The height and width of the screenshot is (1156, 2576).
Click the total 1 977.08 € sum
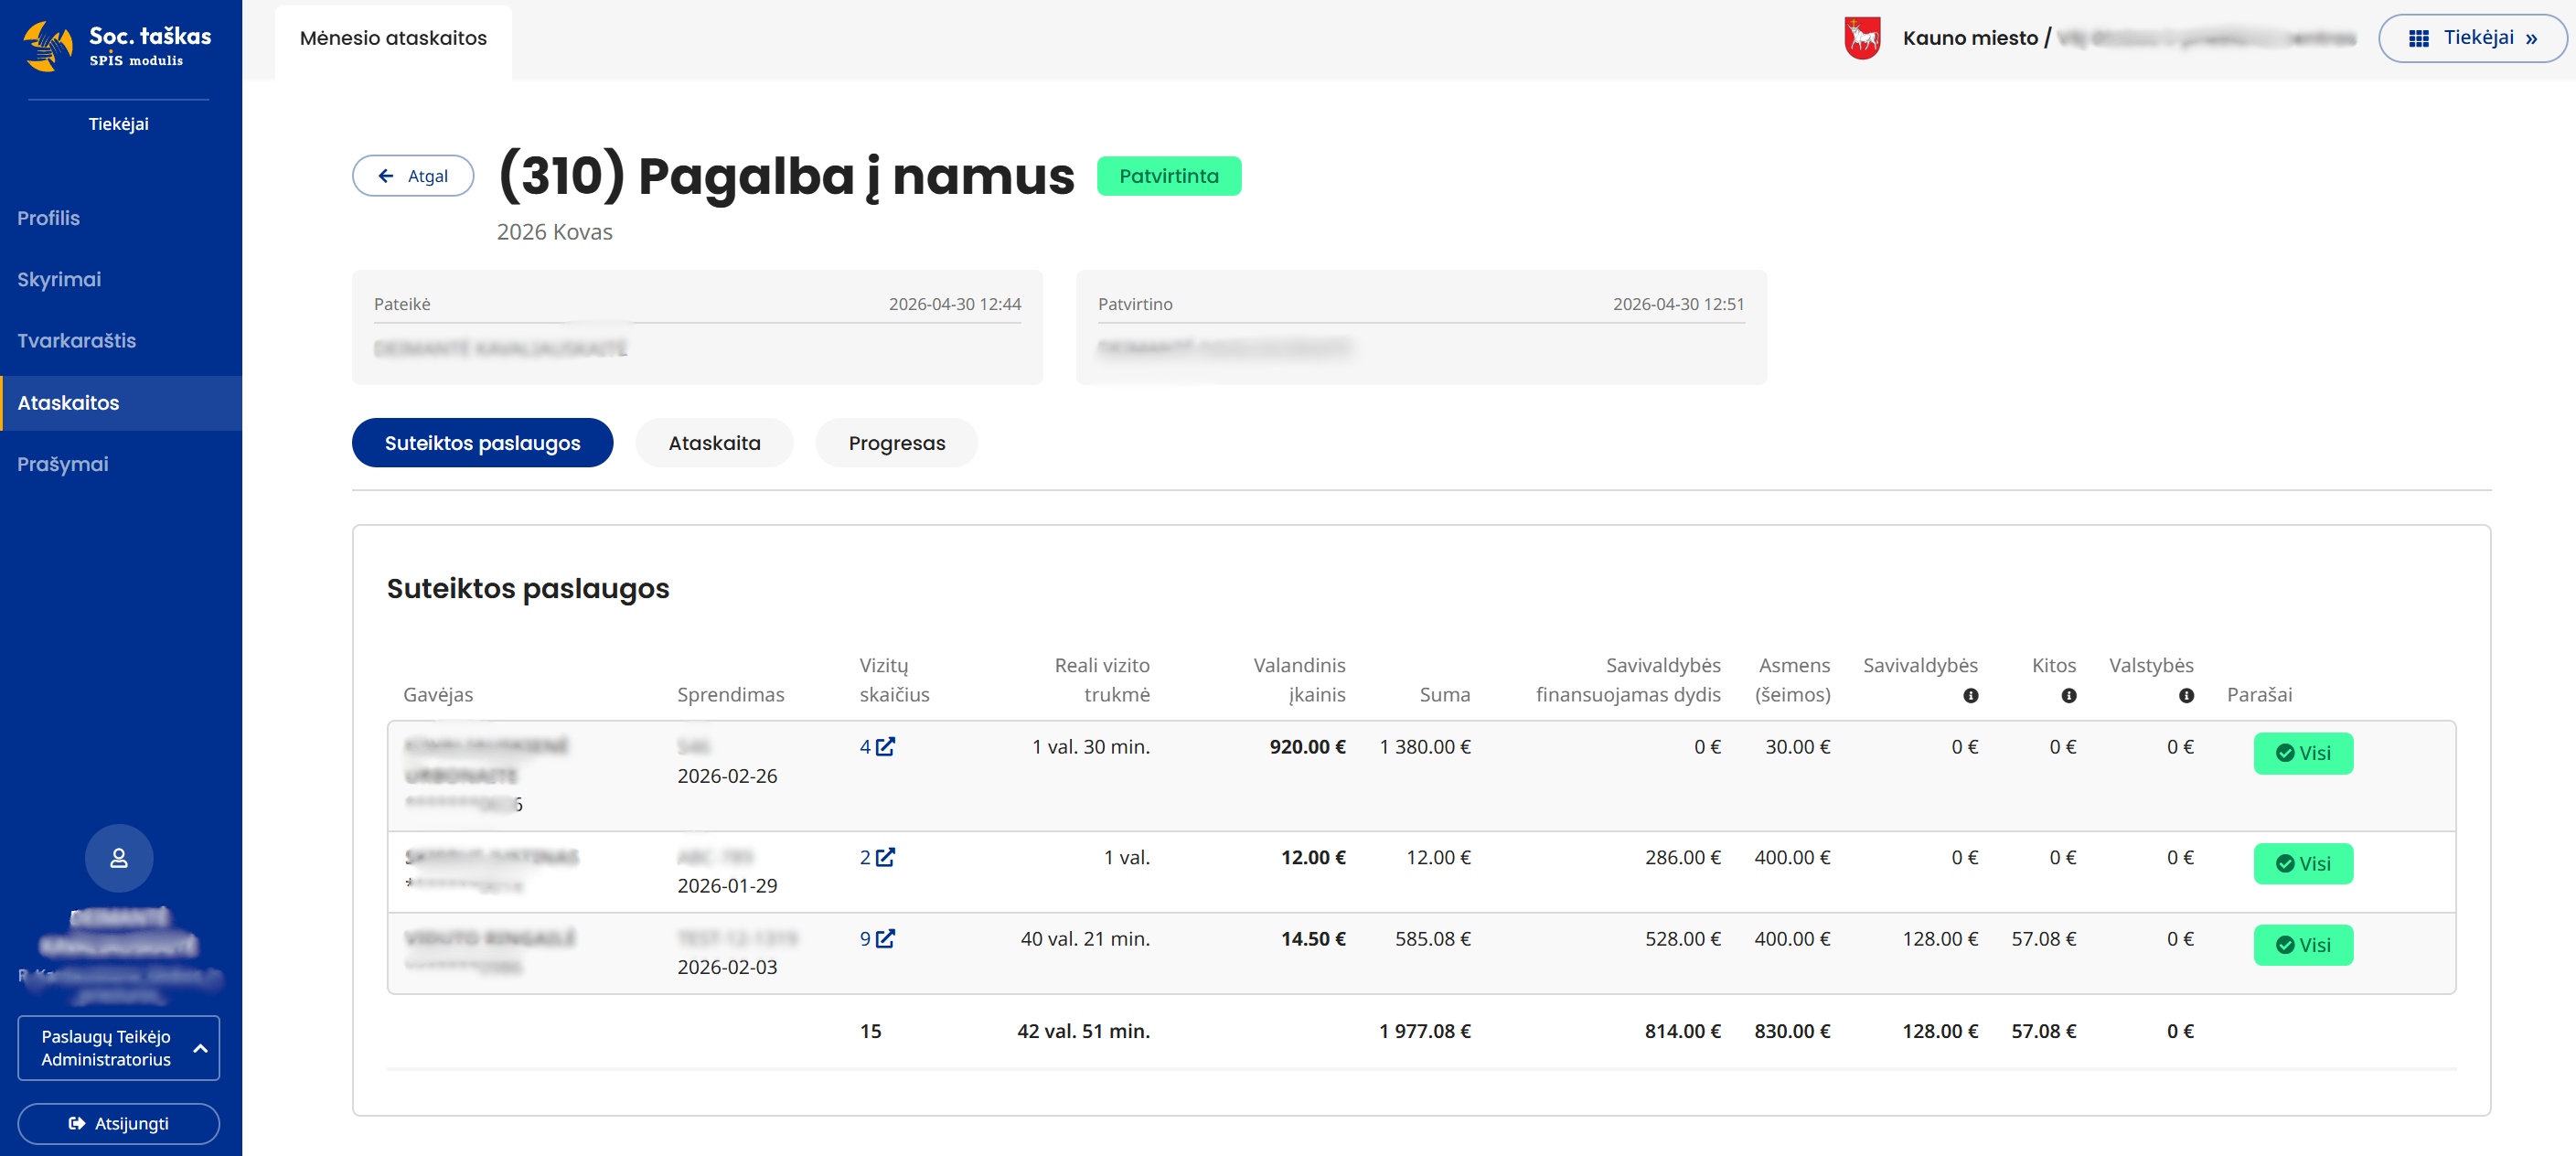(1425, 1031)
